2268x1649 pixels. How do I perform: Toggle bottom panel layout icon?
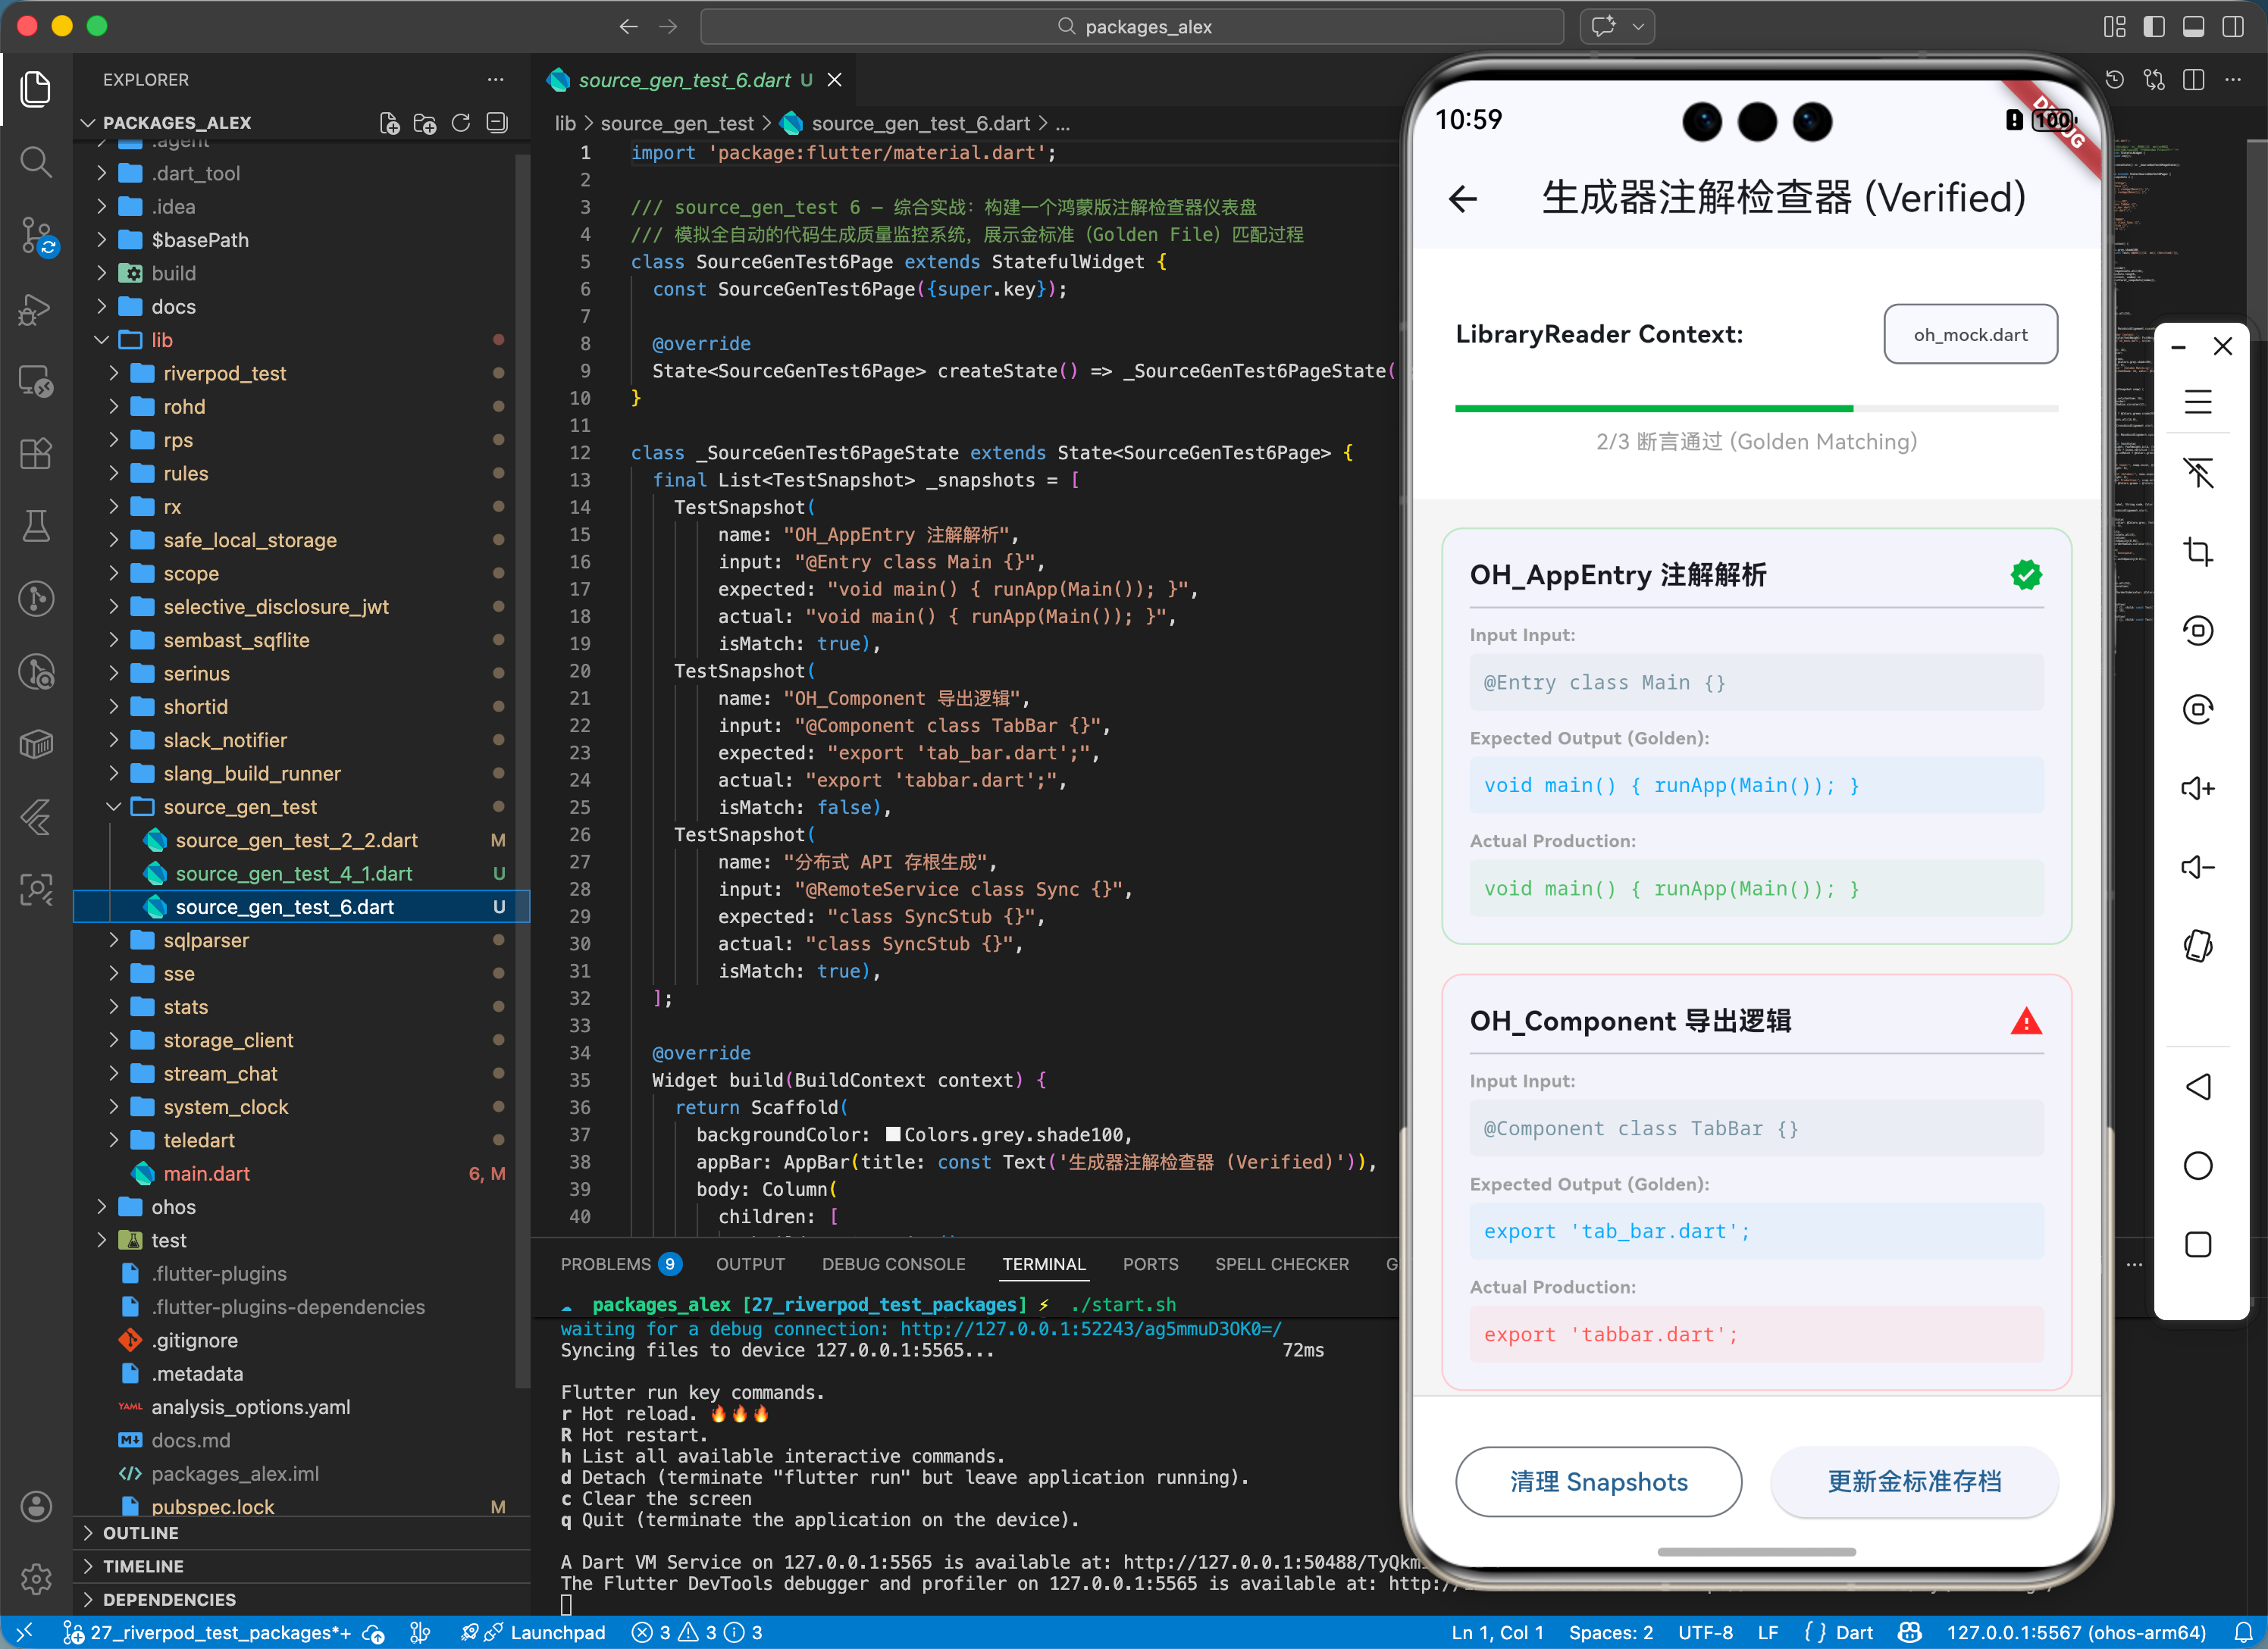(2193, 27)
